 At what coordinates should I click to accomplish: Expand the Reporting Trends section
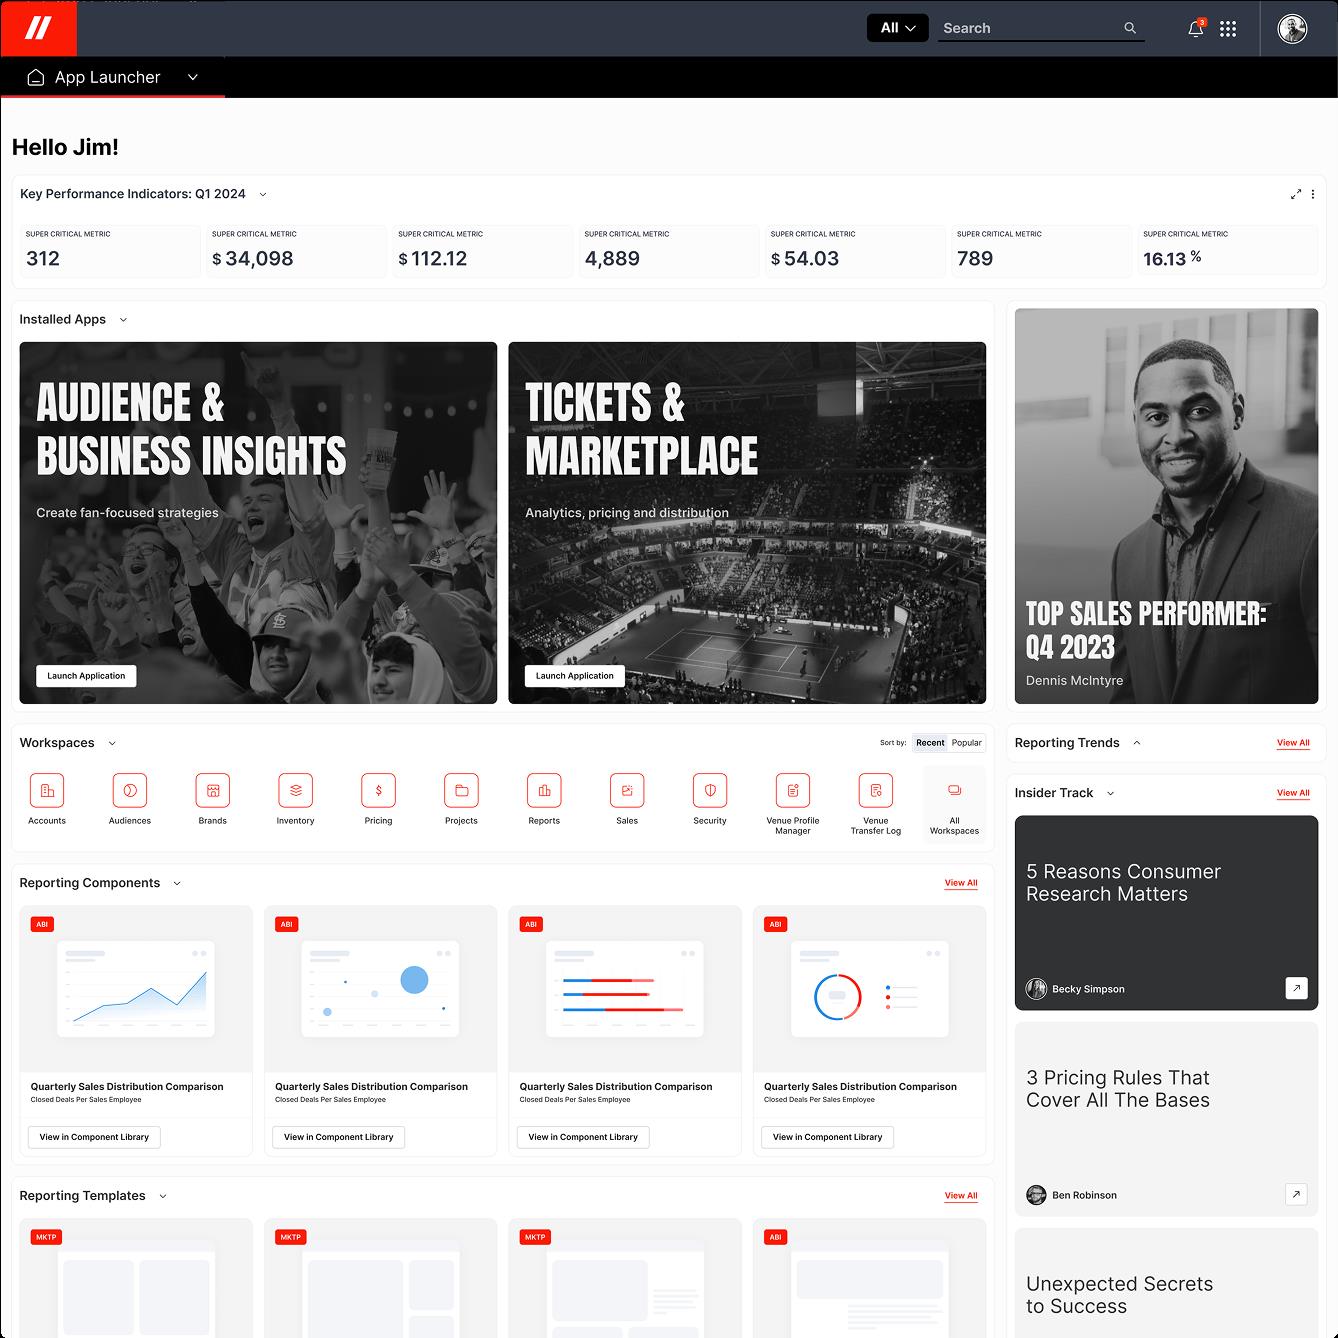pyautogui.click(x=1137, y=743)
